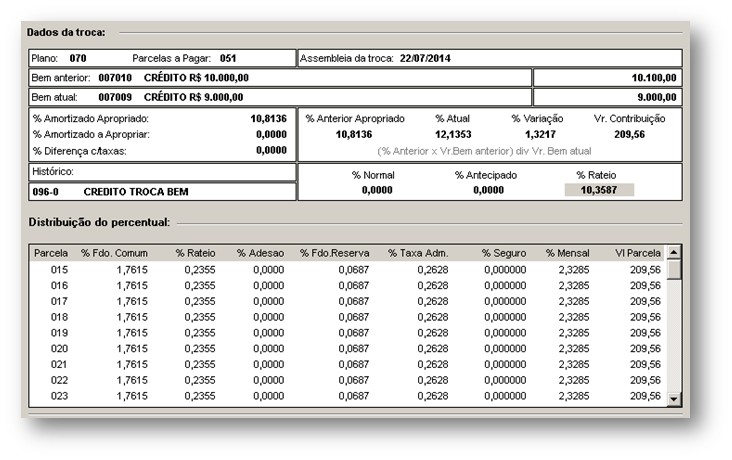Viewport: 732px width, 460px height.
Task: Click the Historico label field
Action: point(162,172)
